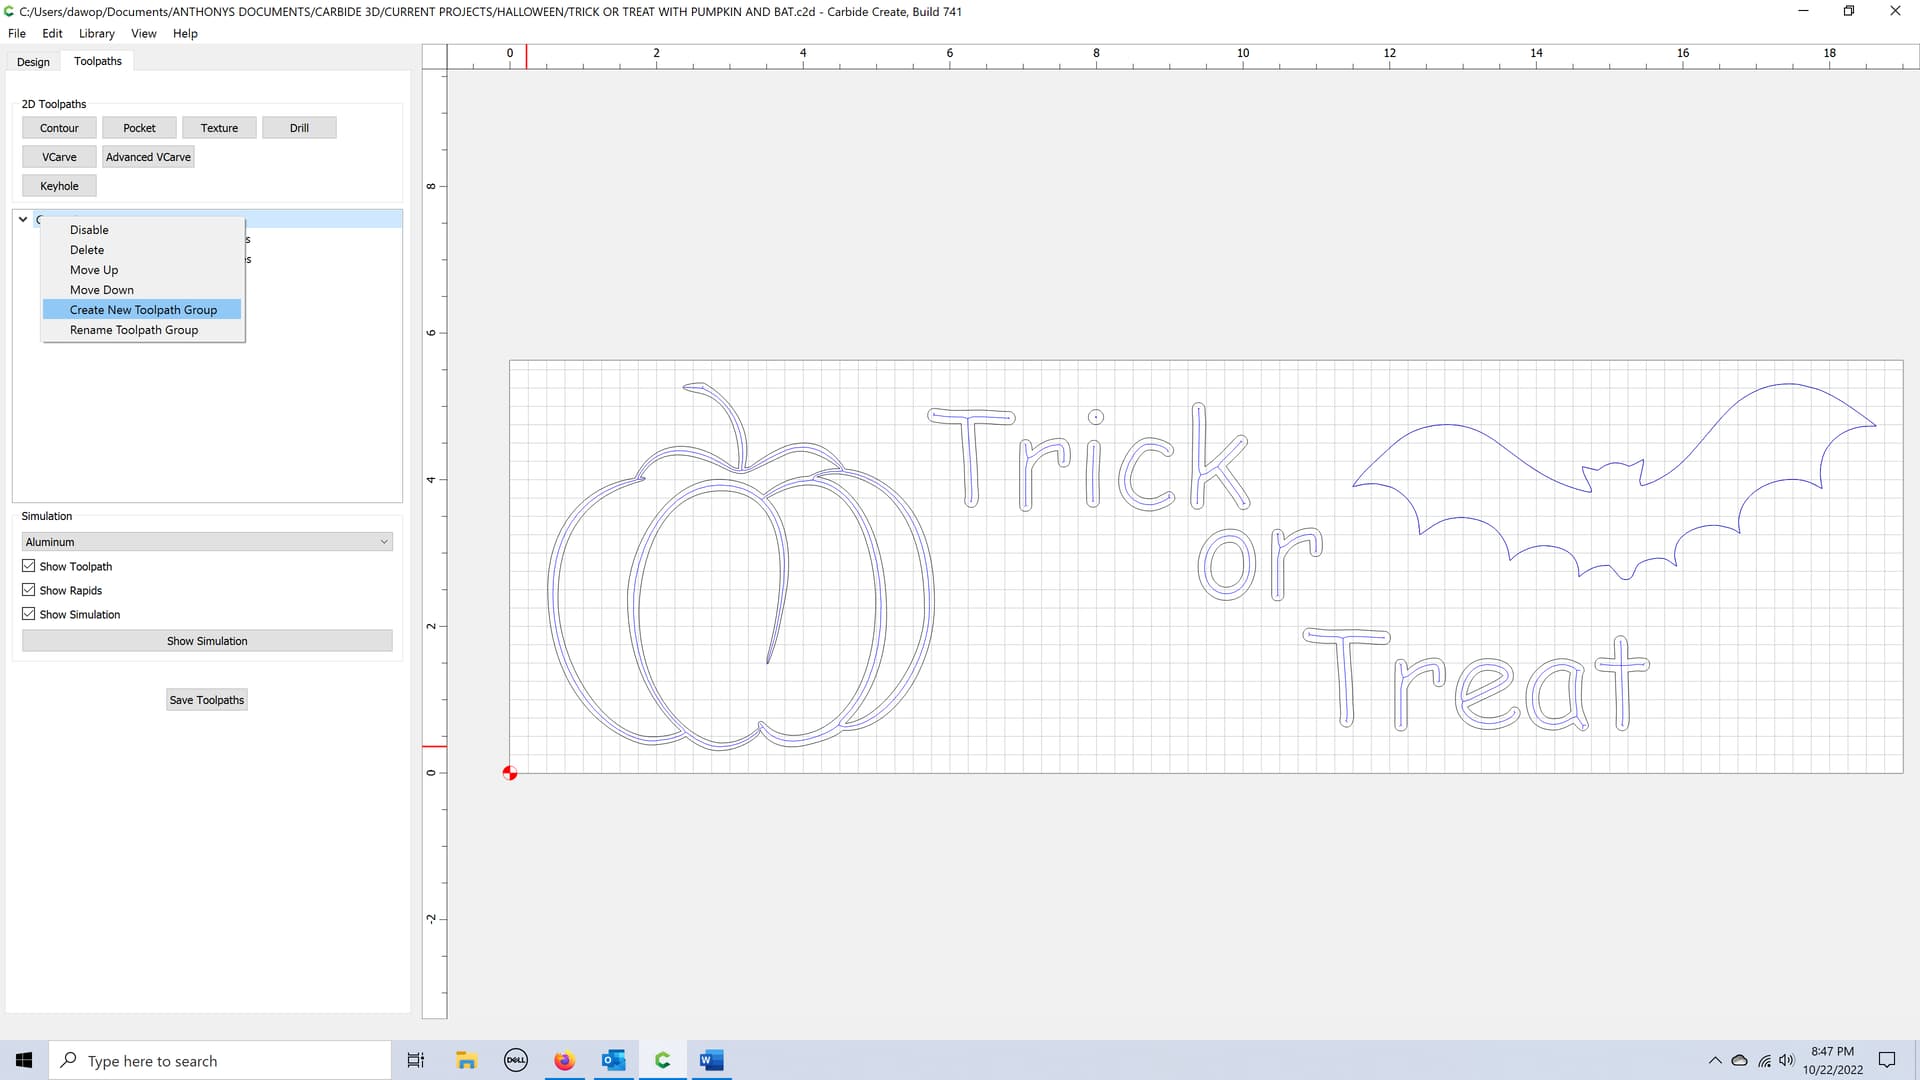Click the Advanced VCarve button
Image resolution: width=1920 pixels, height=1080 pixels.
[148, 157]
